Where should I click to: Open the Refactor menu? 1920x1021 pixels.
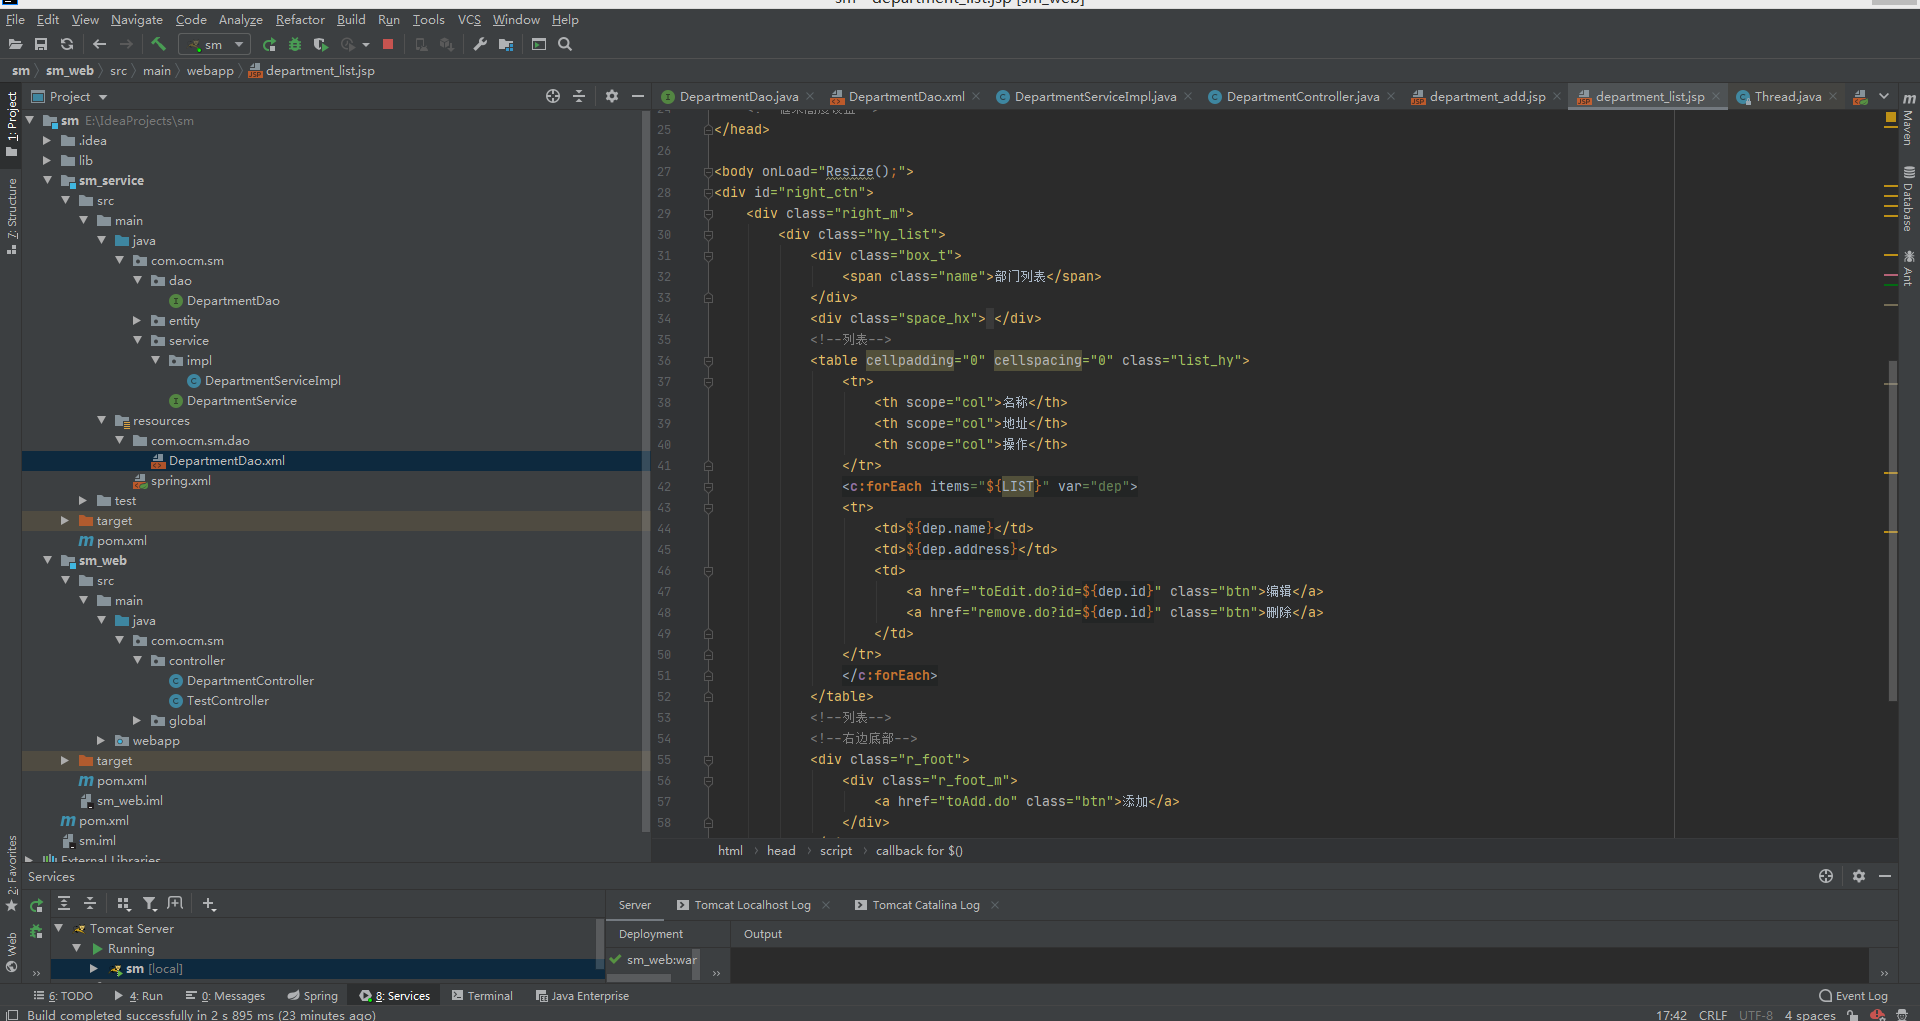pos(300,19)
